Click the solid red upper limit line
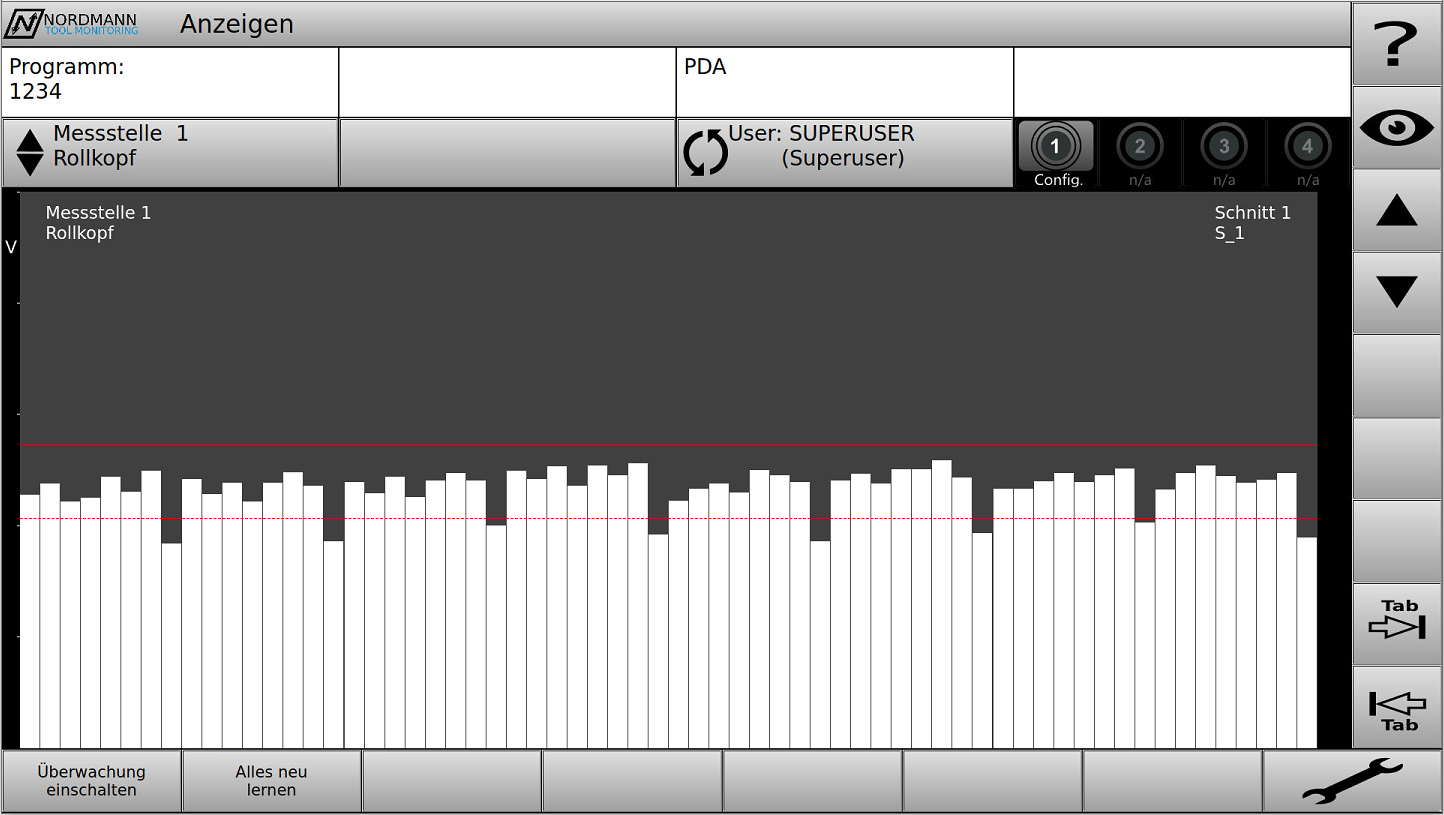 [x=668, y=444]
